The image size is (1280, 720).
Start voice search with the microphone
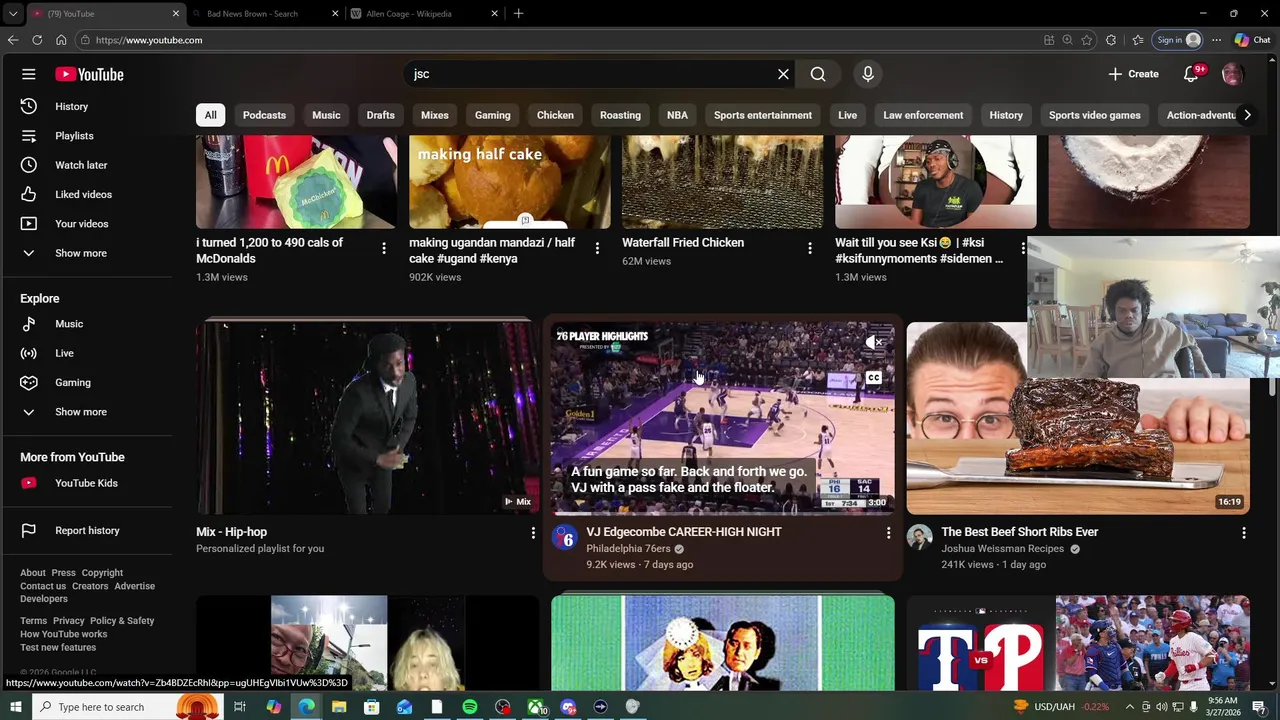point(868,74)
